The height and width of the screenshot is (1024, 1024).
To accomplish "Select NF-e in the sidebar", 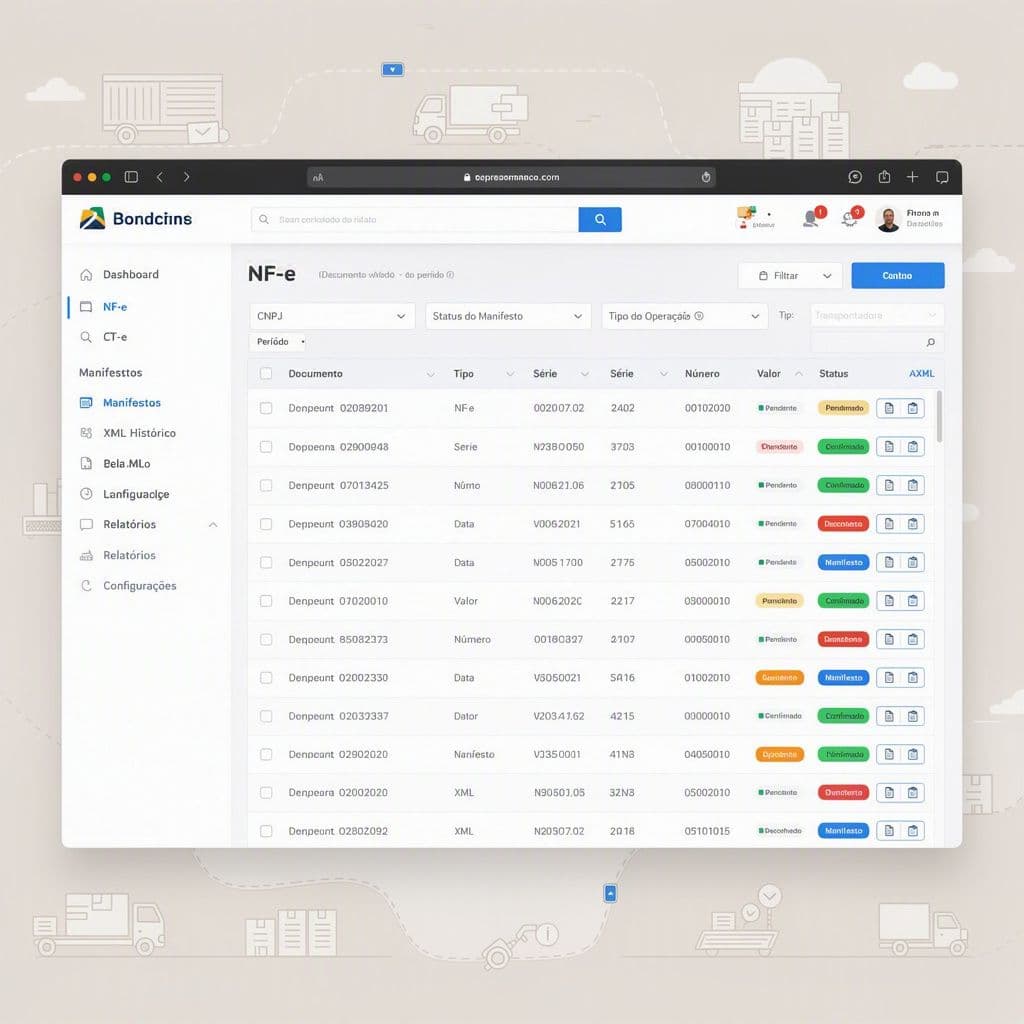I will (115, 306).
